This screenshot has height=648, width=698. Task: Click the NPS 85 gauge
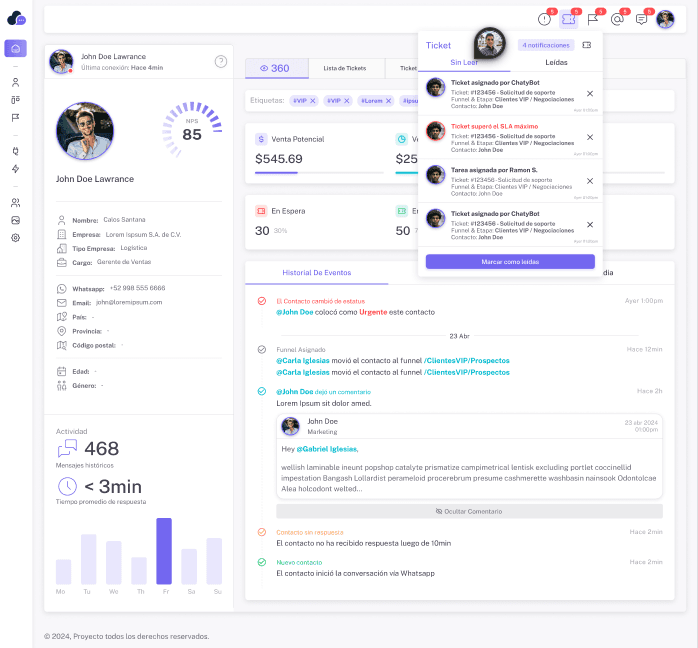[x=192, y=130]
